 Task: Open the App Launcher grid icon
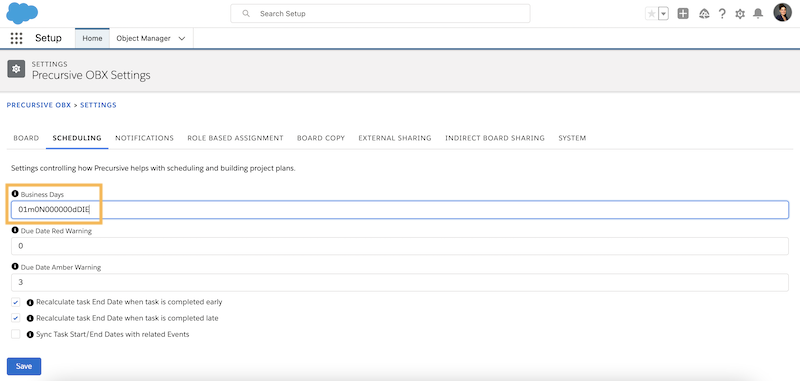(16, 38)
